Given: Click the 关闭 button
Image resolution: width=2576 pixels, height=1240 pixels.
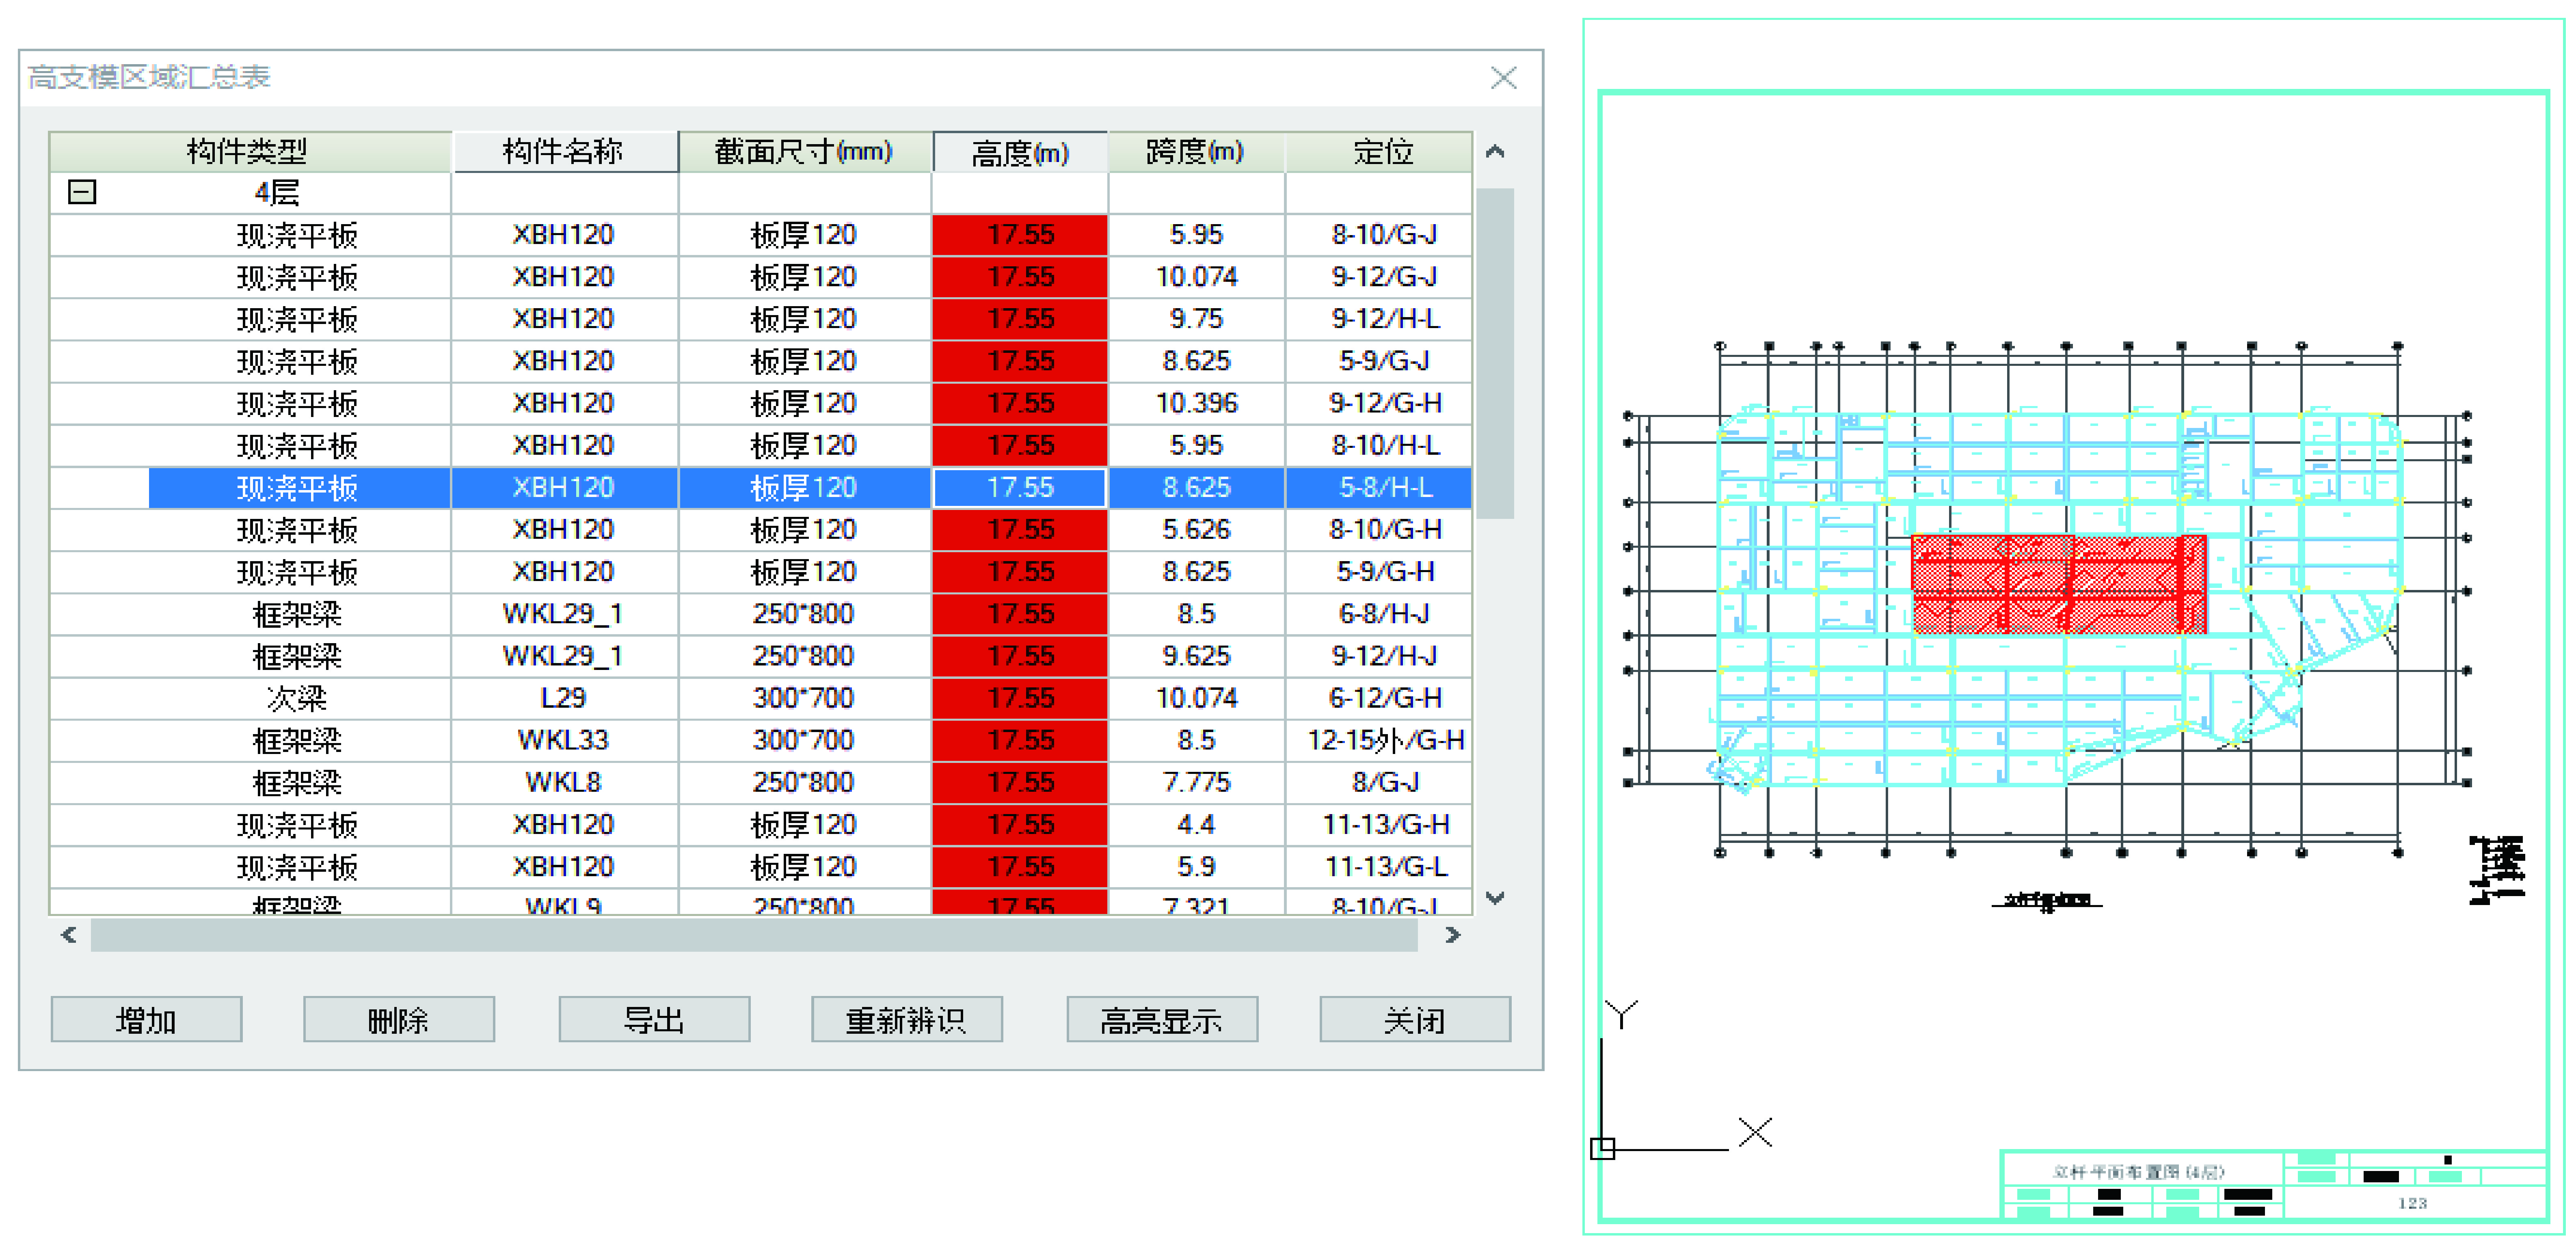Looking at the screenshot, I should pyautogui.click(x=1415, y=1020).
